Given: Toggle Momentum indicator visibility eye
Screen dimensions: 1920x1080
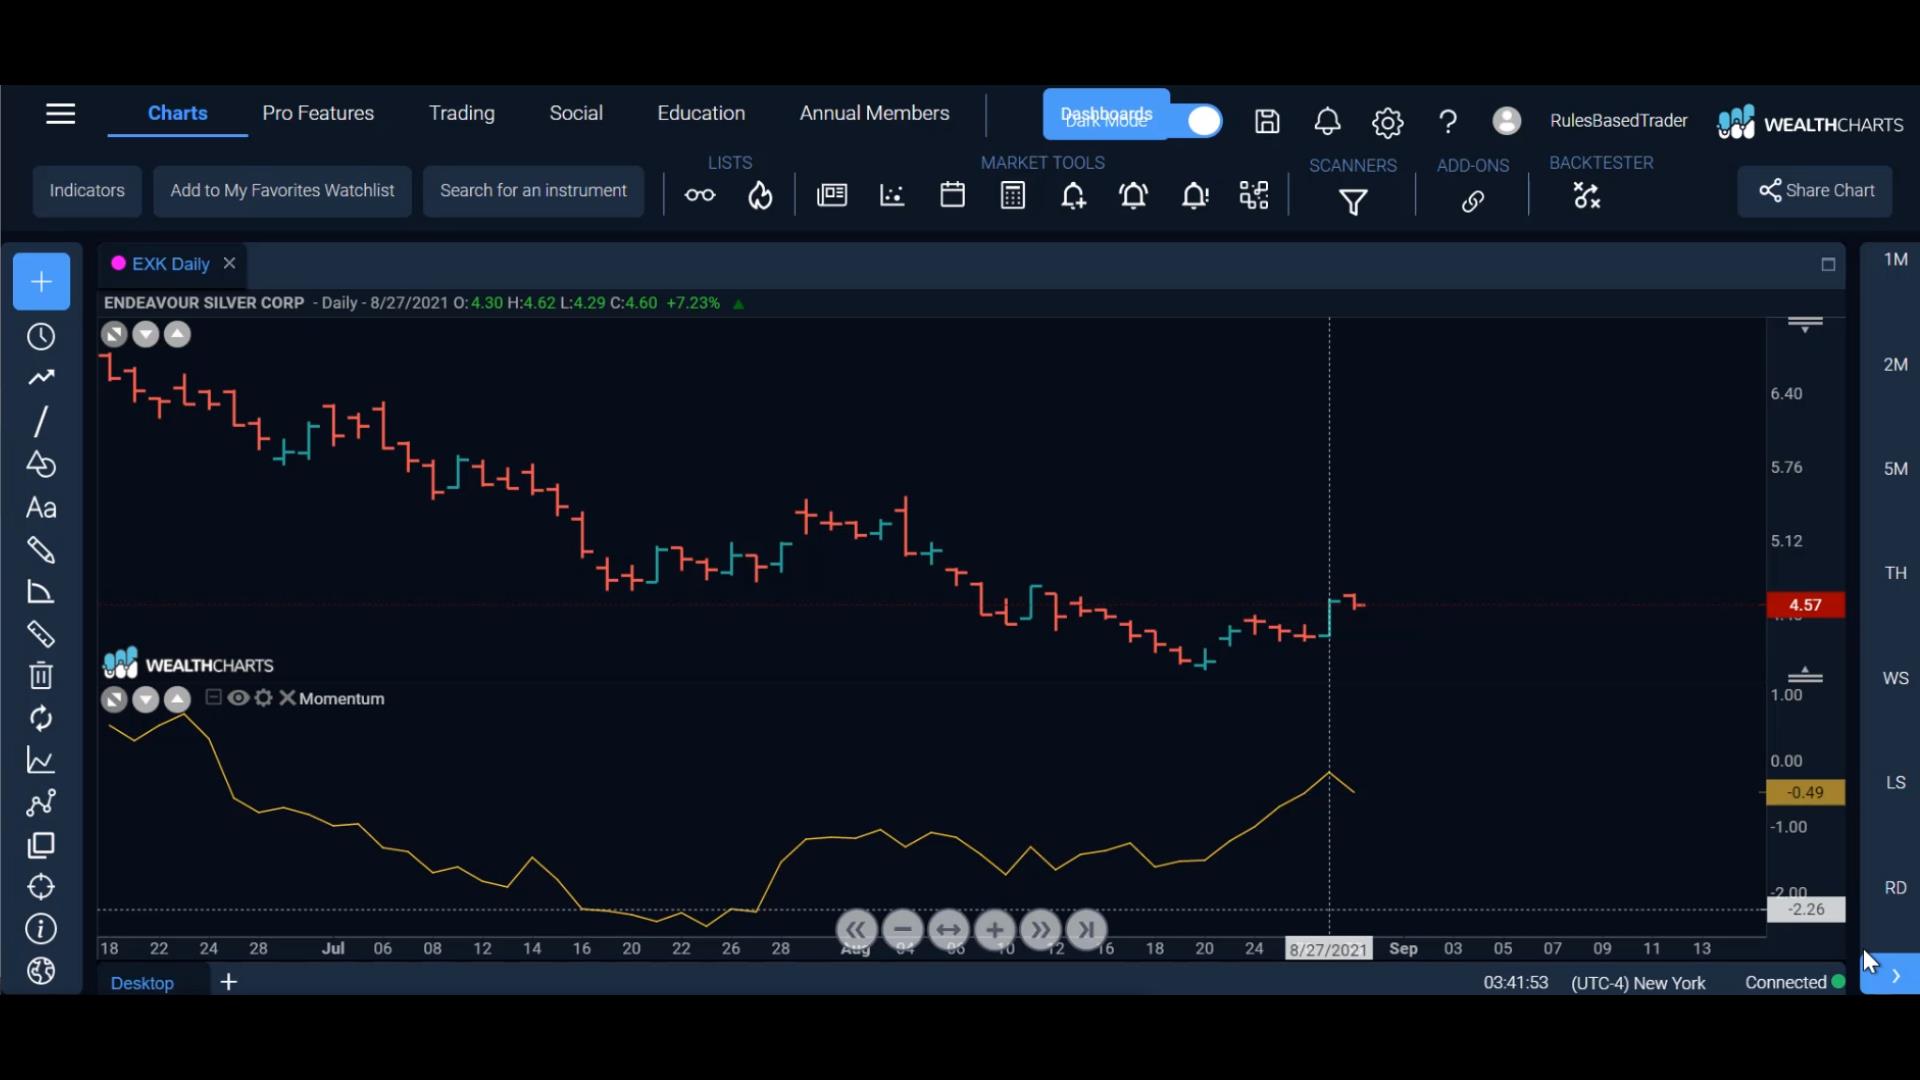Looking at the screenshot, I should click(238, 698).
